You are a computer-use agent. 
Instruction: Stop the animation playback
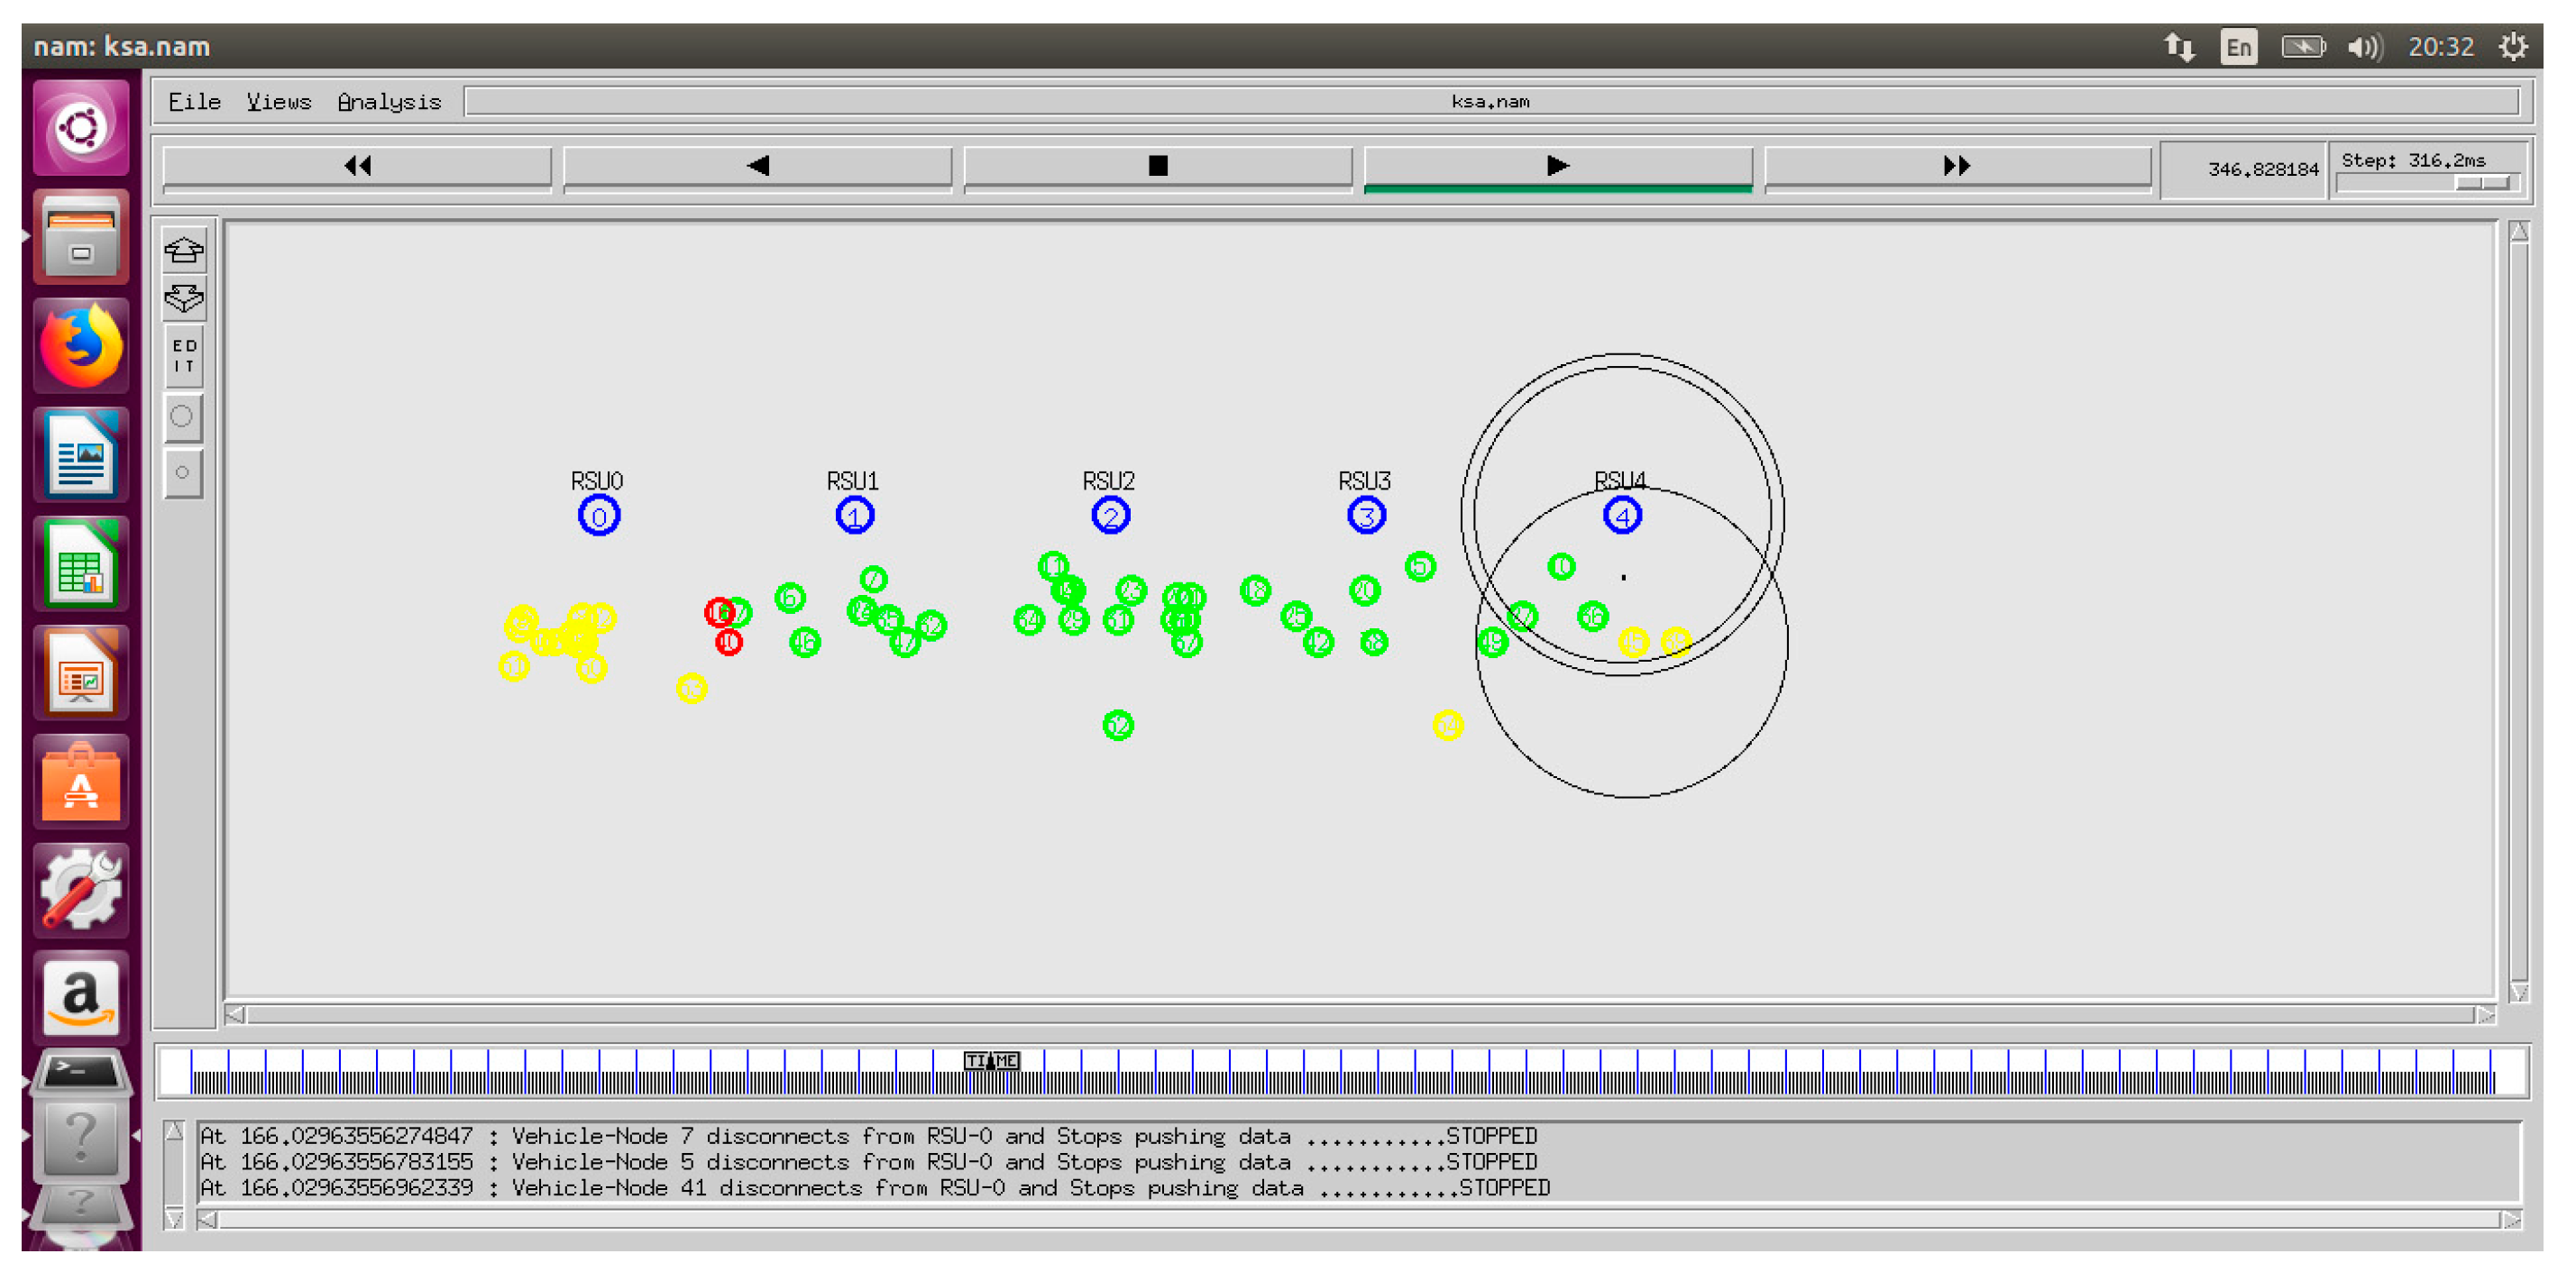pos(1157,166)
